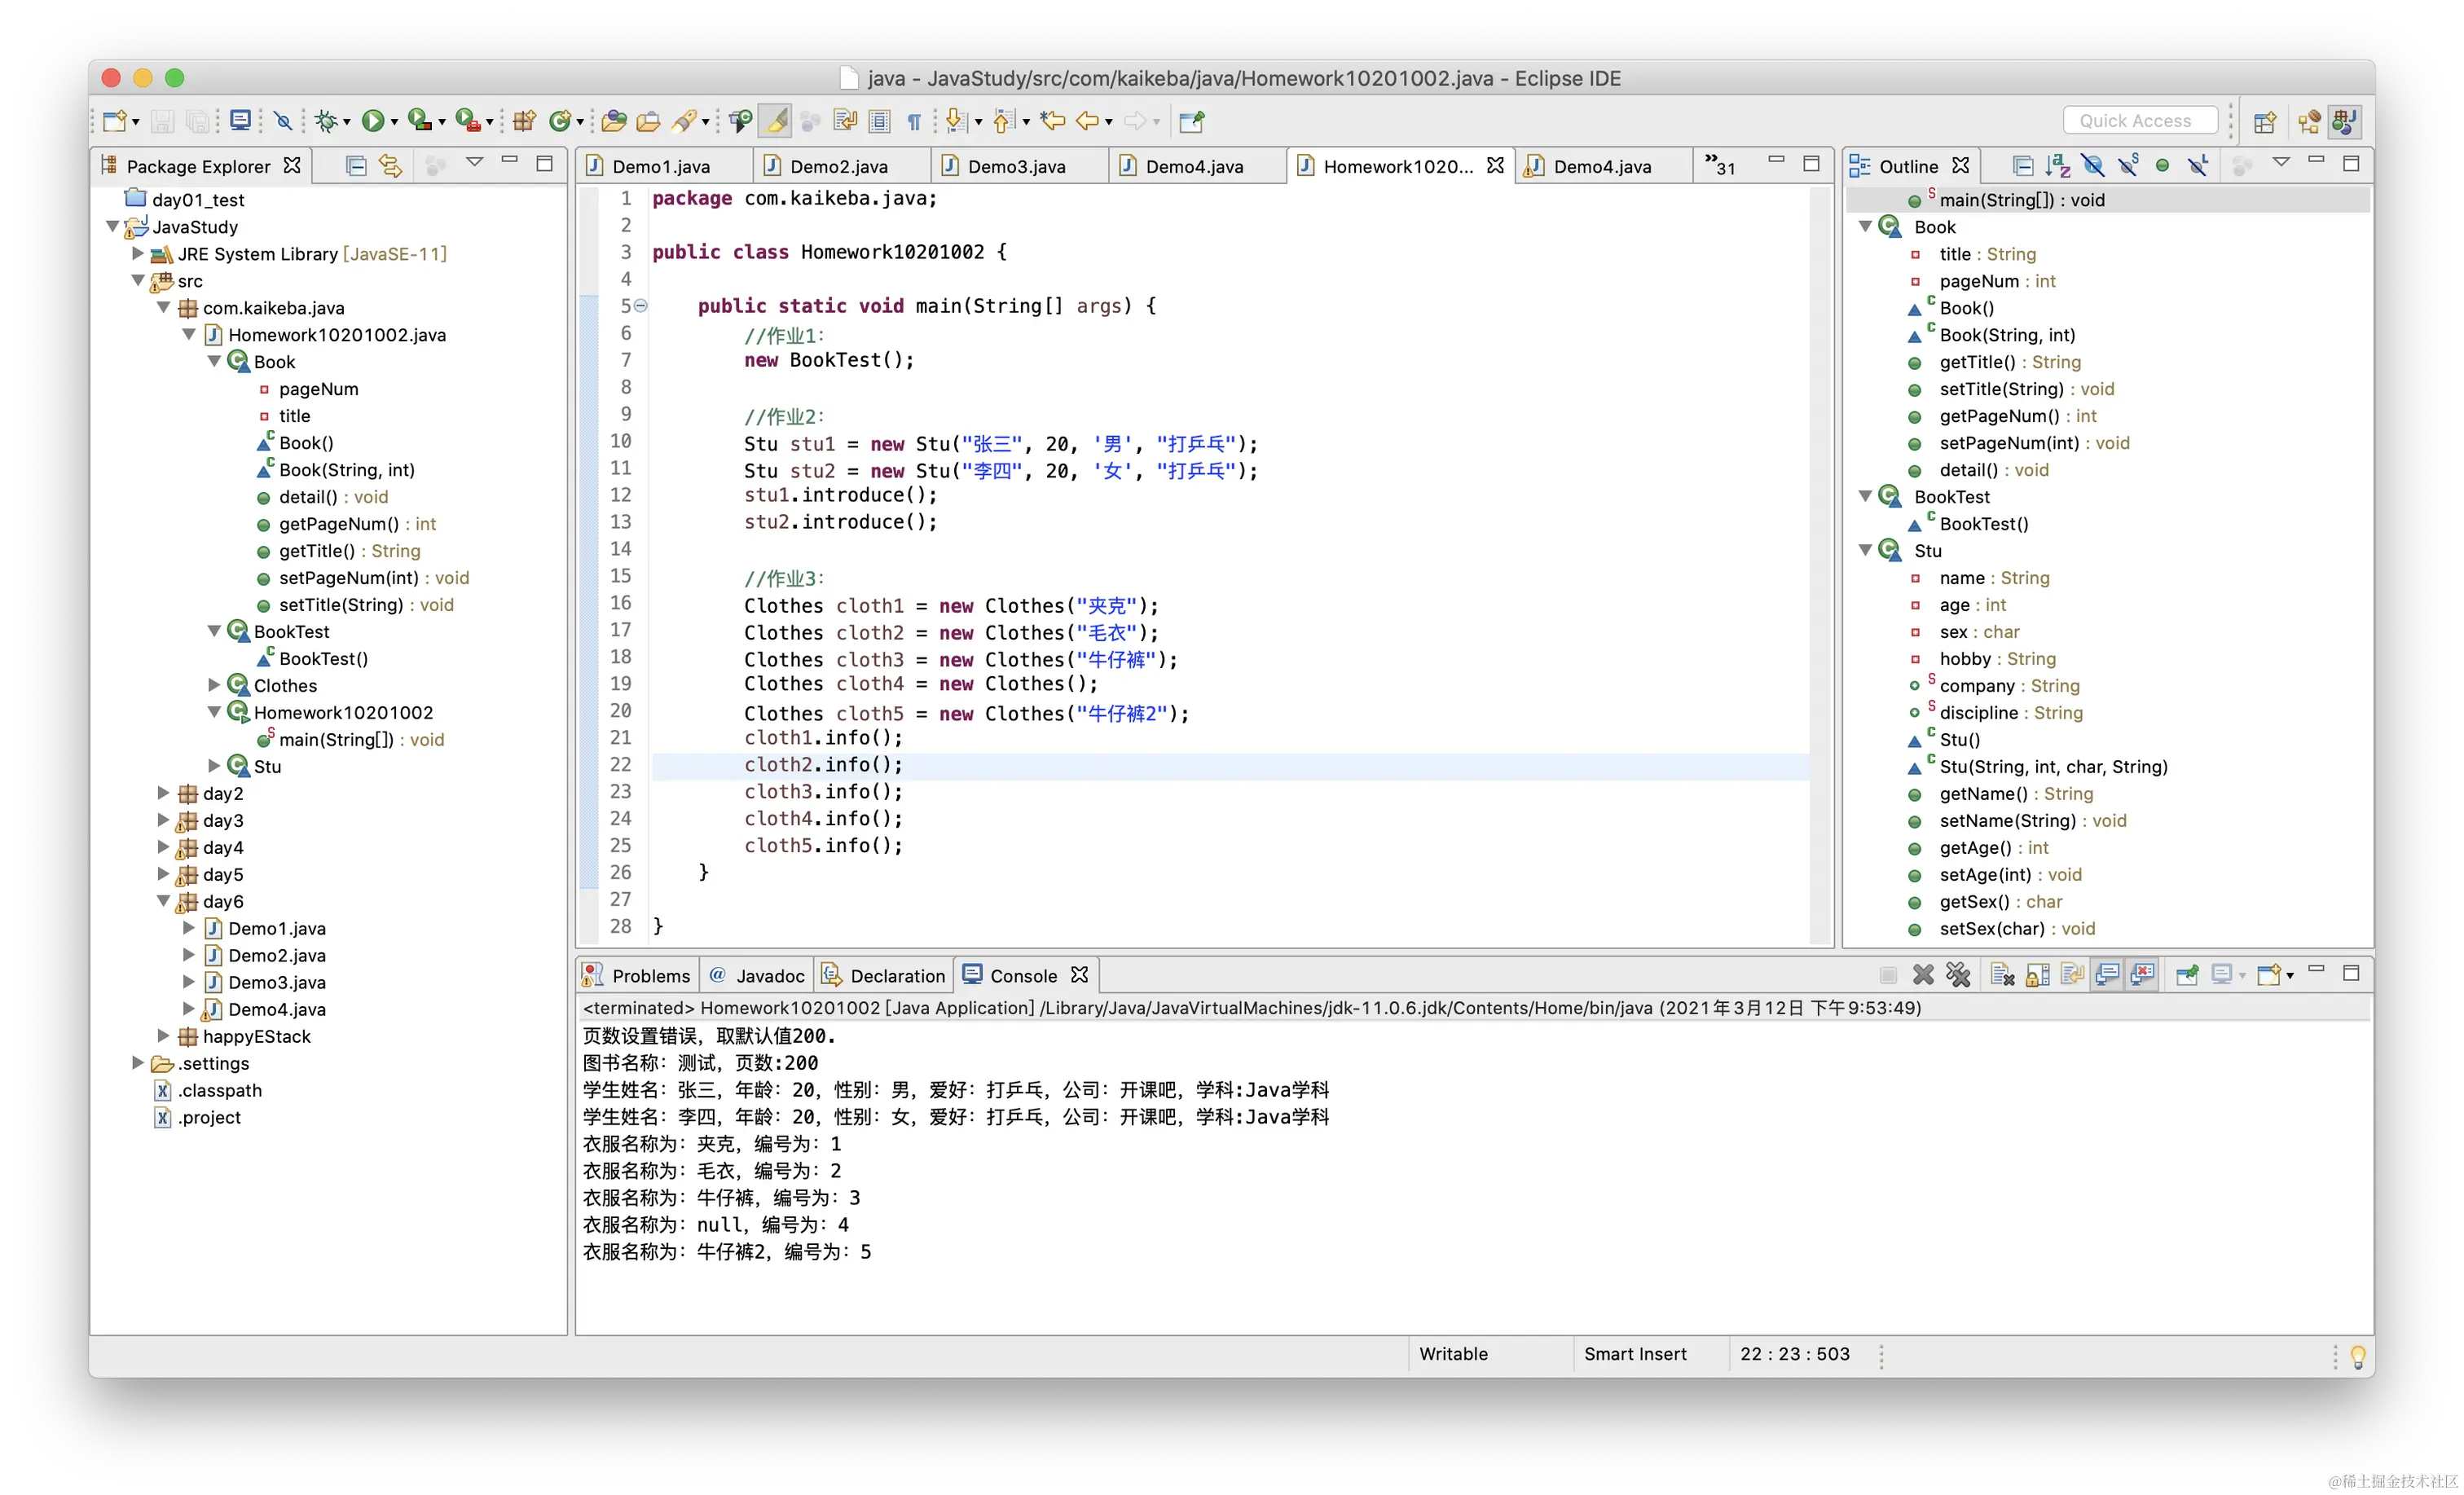Screen dimensions: 2464x1495
Task: Click the Sort alphabetically icon in Outline
Action: click(2057, 165)
